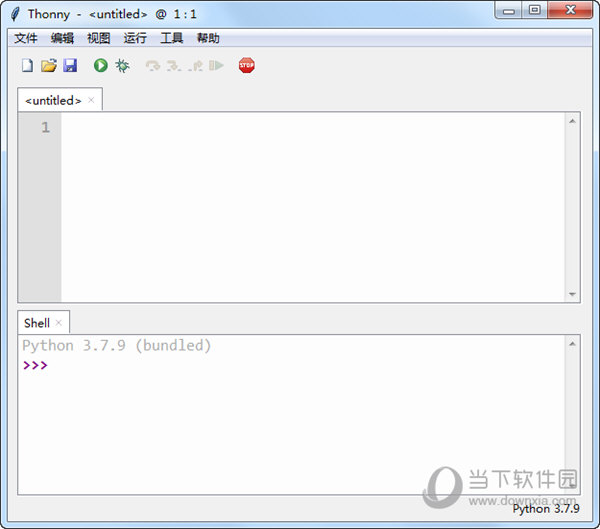Close the <untitled> editor tab

pyautogui.click(x=91, y=100)
